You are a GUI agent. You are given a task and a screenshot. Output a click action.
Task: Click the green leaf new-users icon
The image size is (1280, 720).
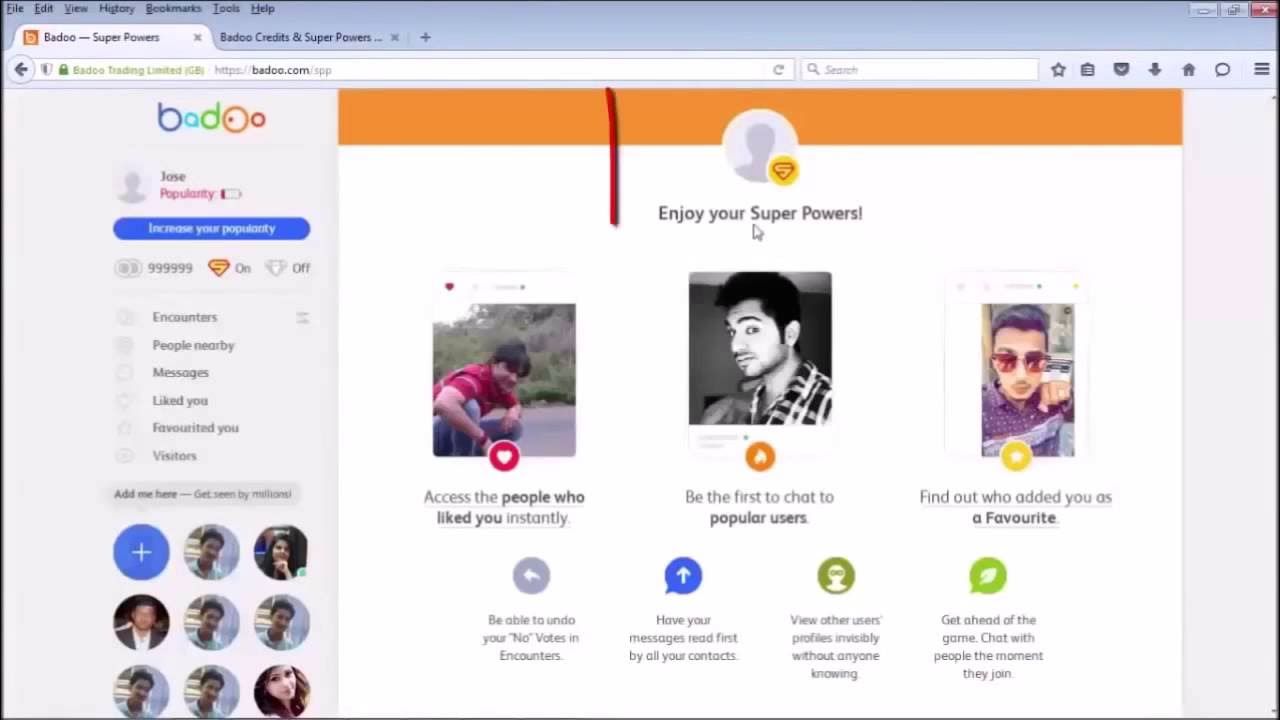(988, 575)
